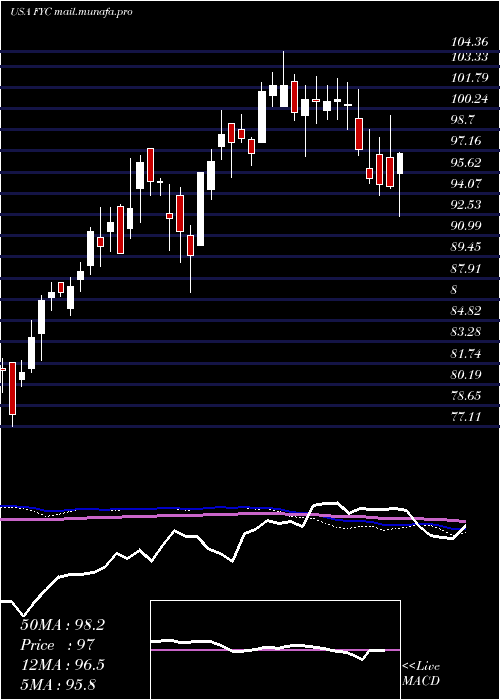Click the 89.45 price level label
500x700 pixels.
pyautogui.click(x=467, y=247)
